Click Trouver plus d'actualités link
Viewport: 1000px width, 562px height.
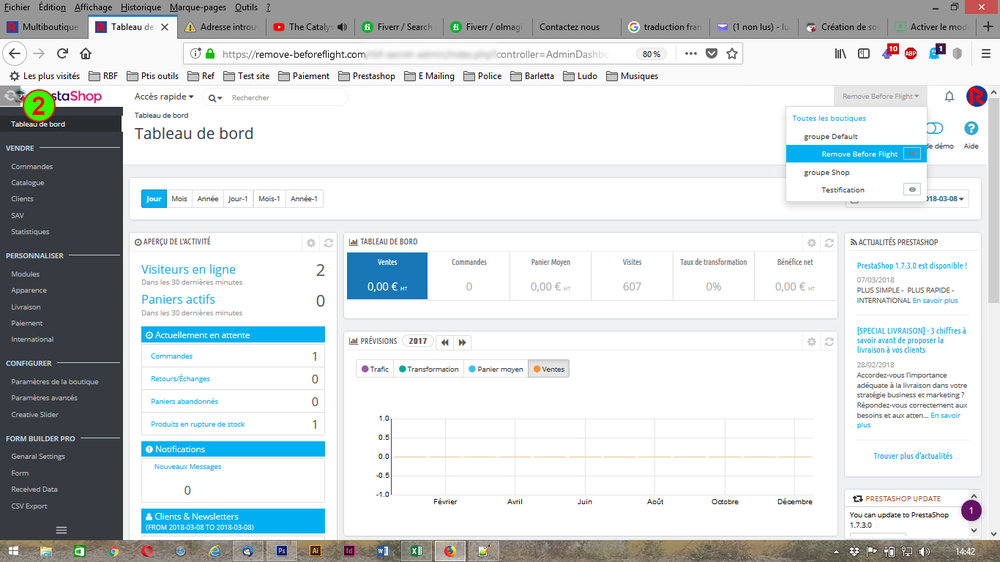pos(912,456)
